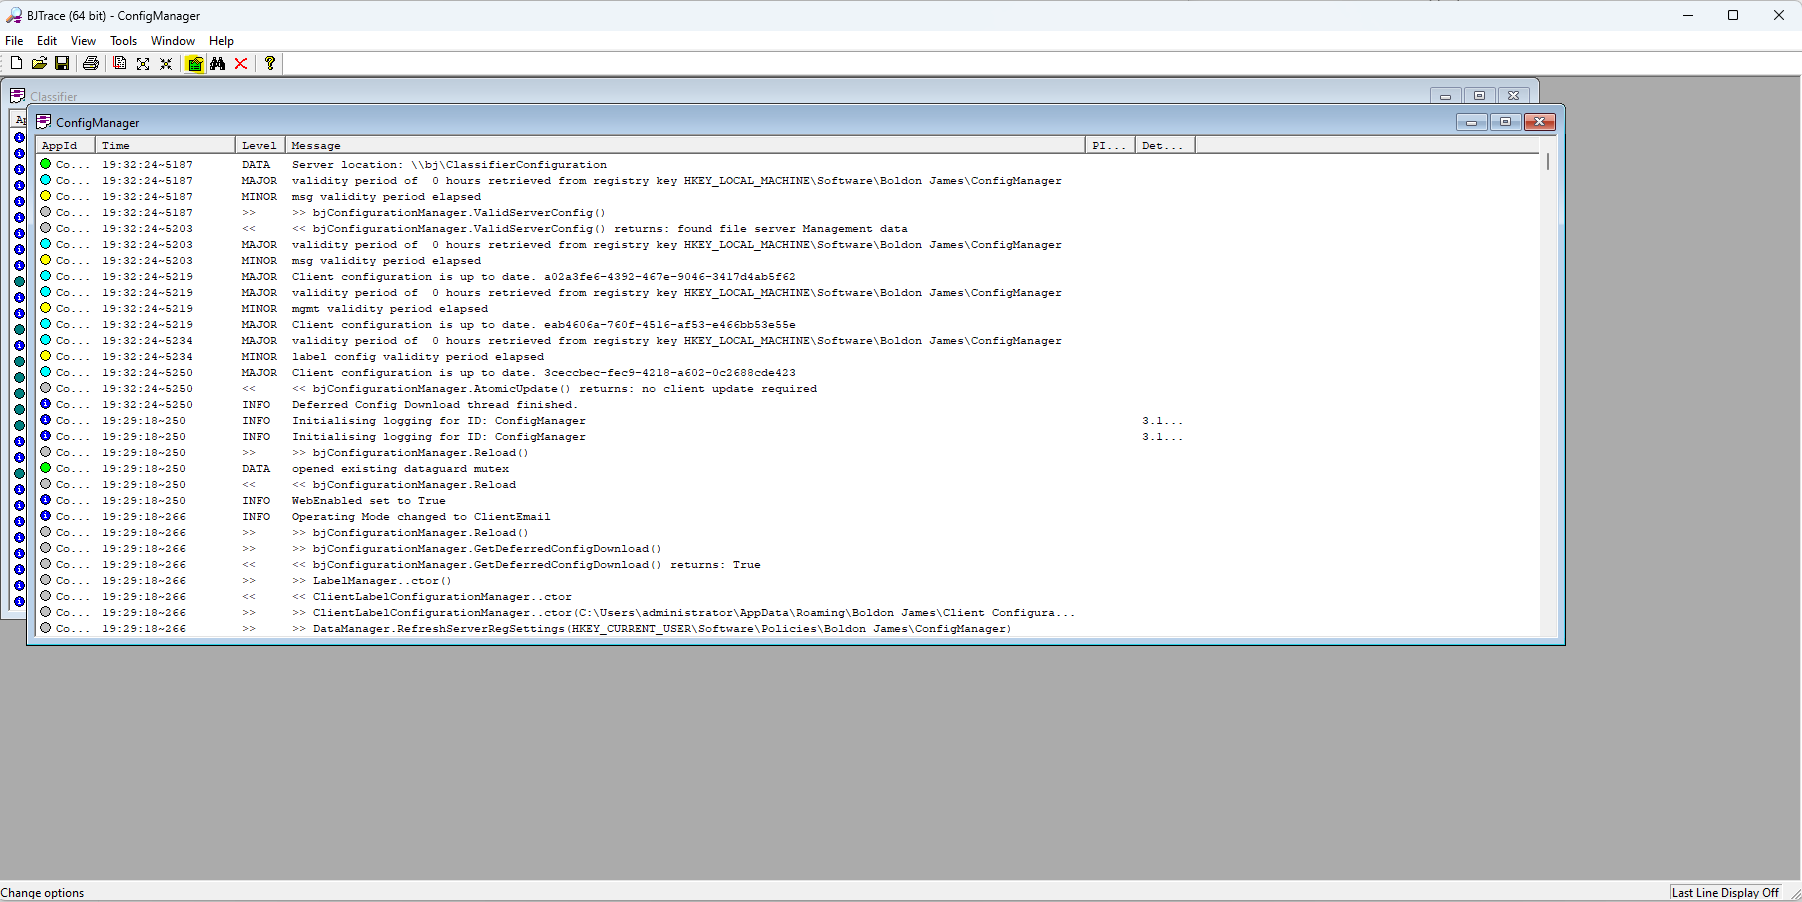Print the trace with printer icon
1802x902 pixels.
(91, 63)
